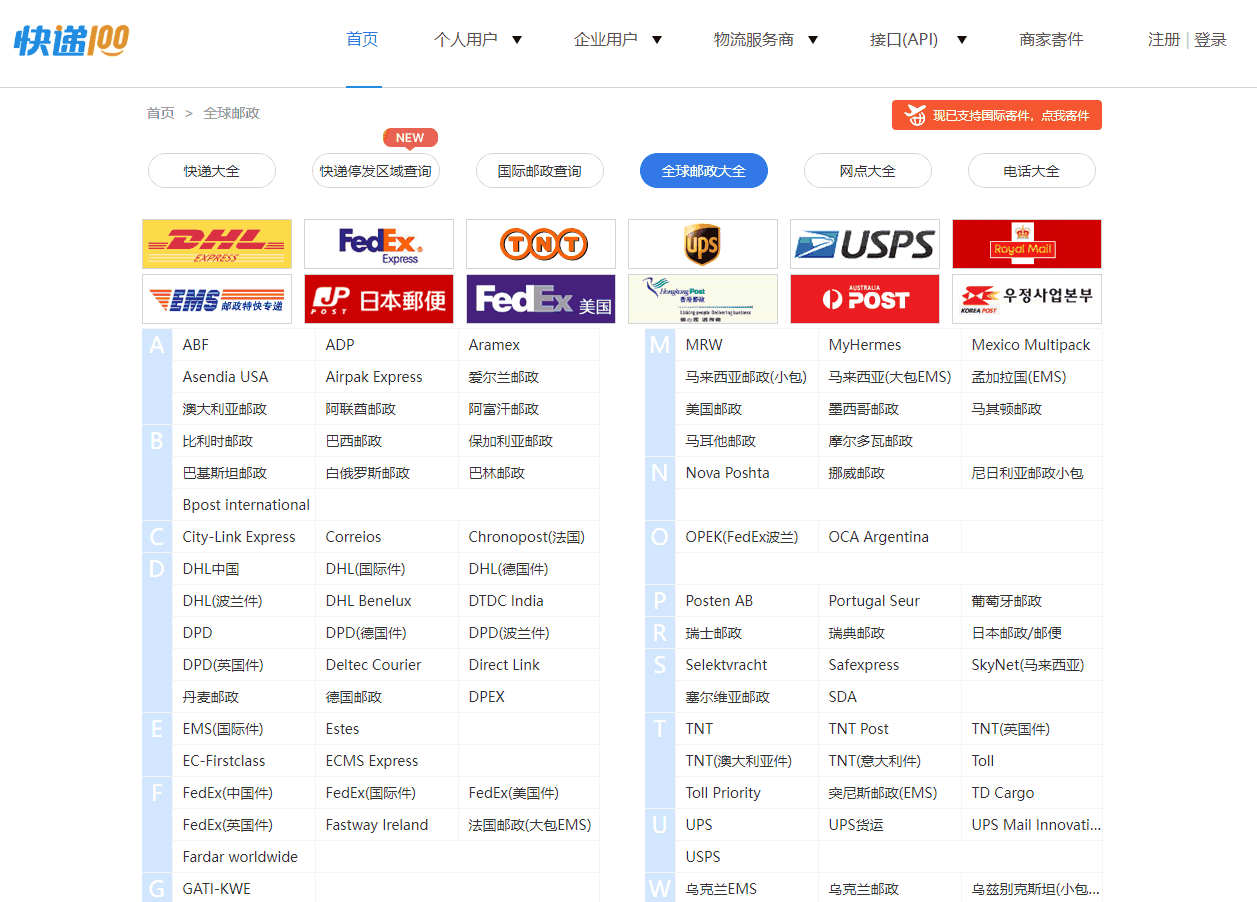The image size is (1257, 902).
Task: Click the Royal Mail logo
Action: pyautogui.click(x=1026, y=243)
